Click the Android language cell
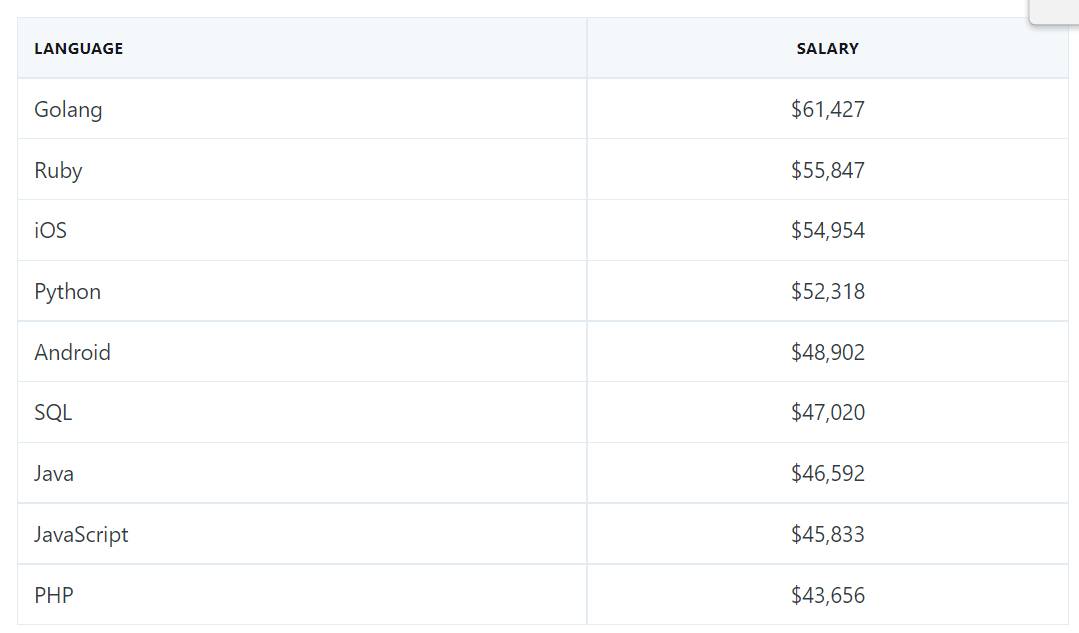The image size is (1079, 633). tap(302, 352)
